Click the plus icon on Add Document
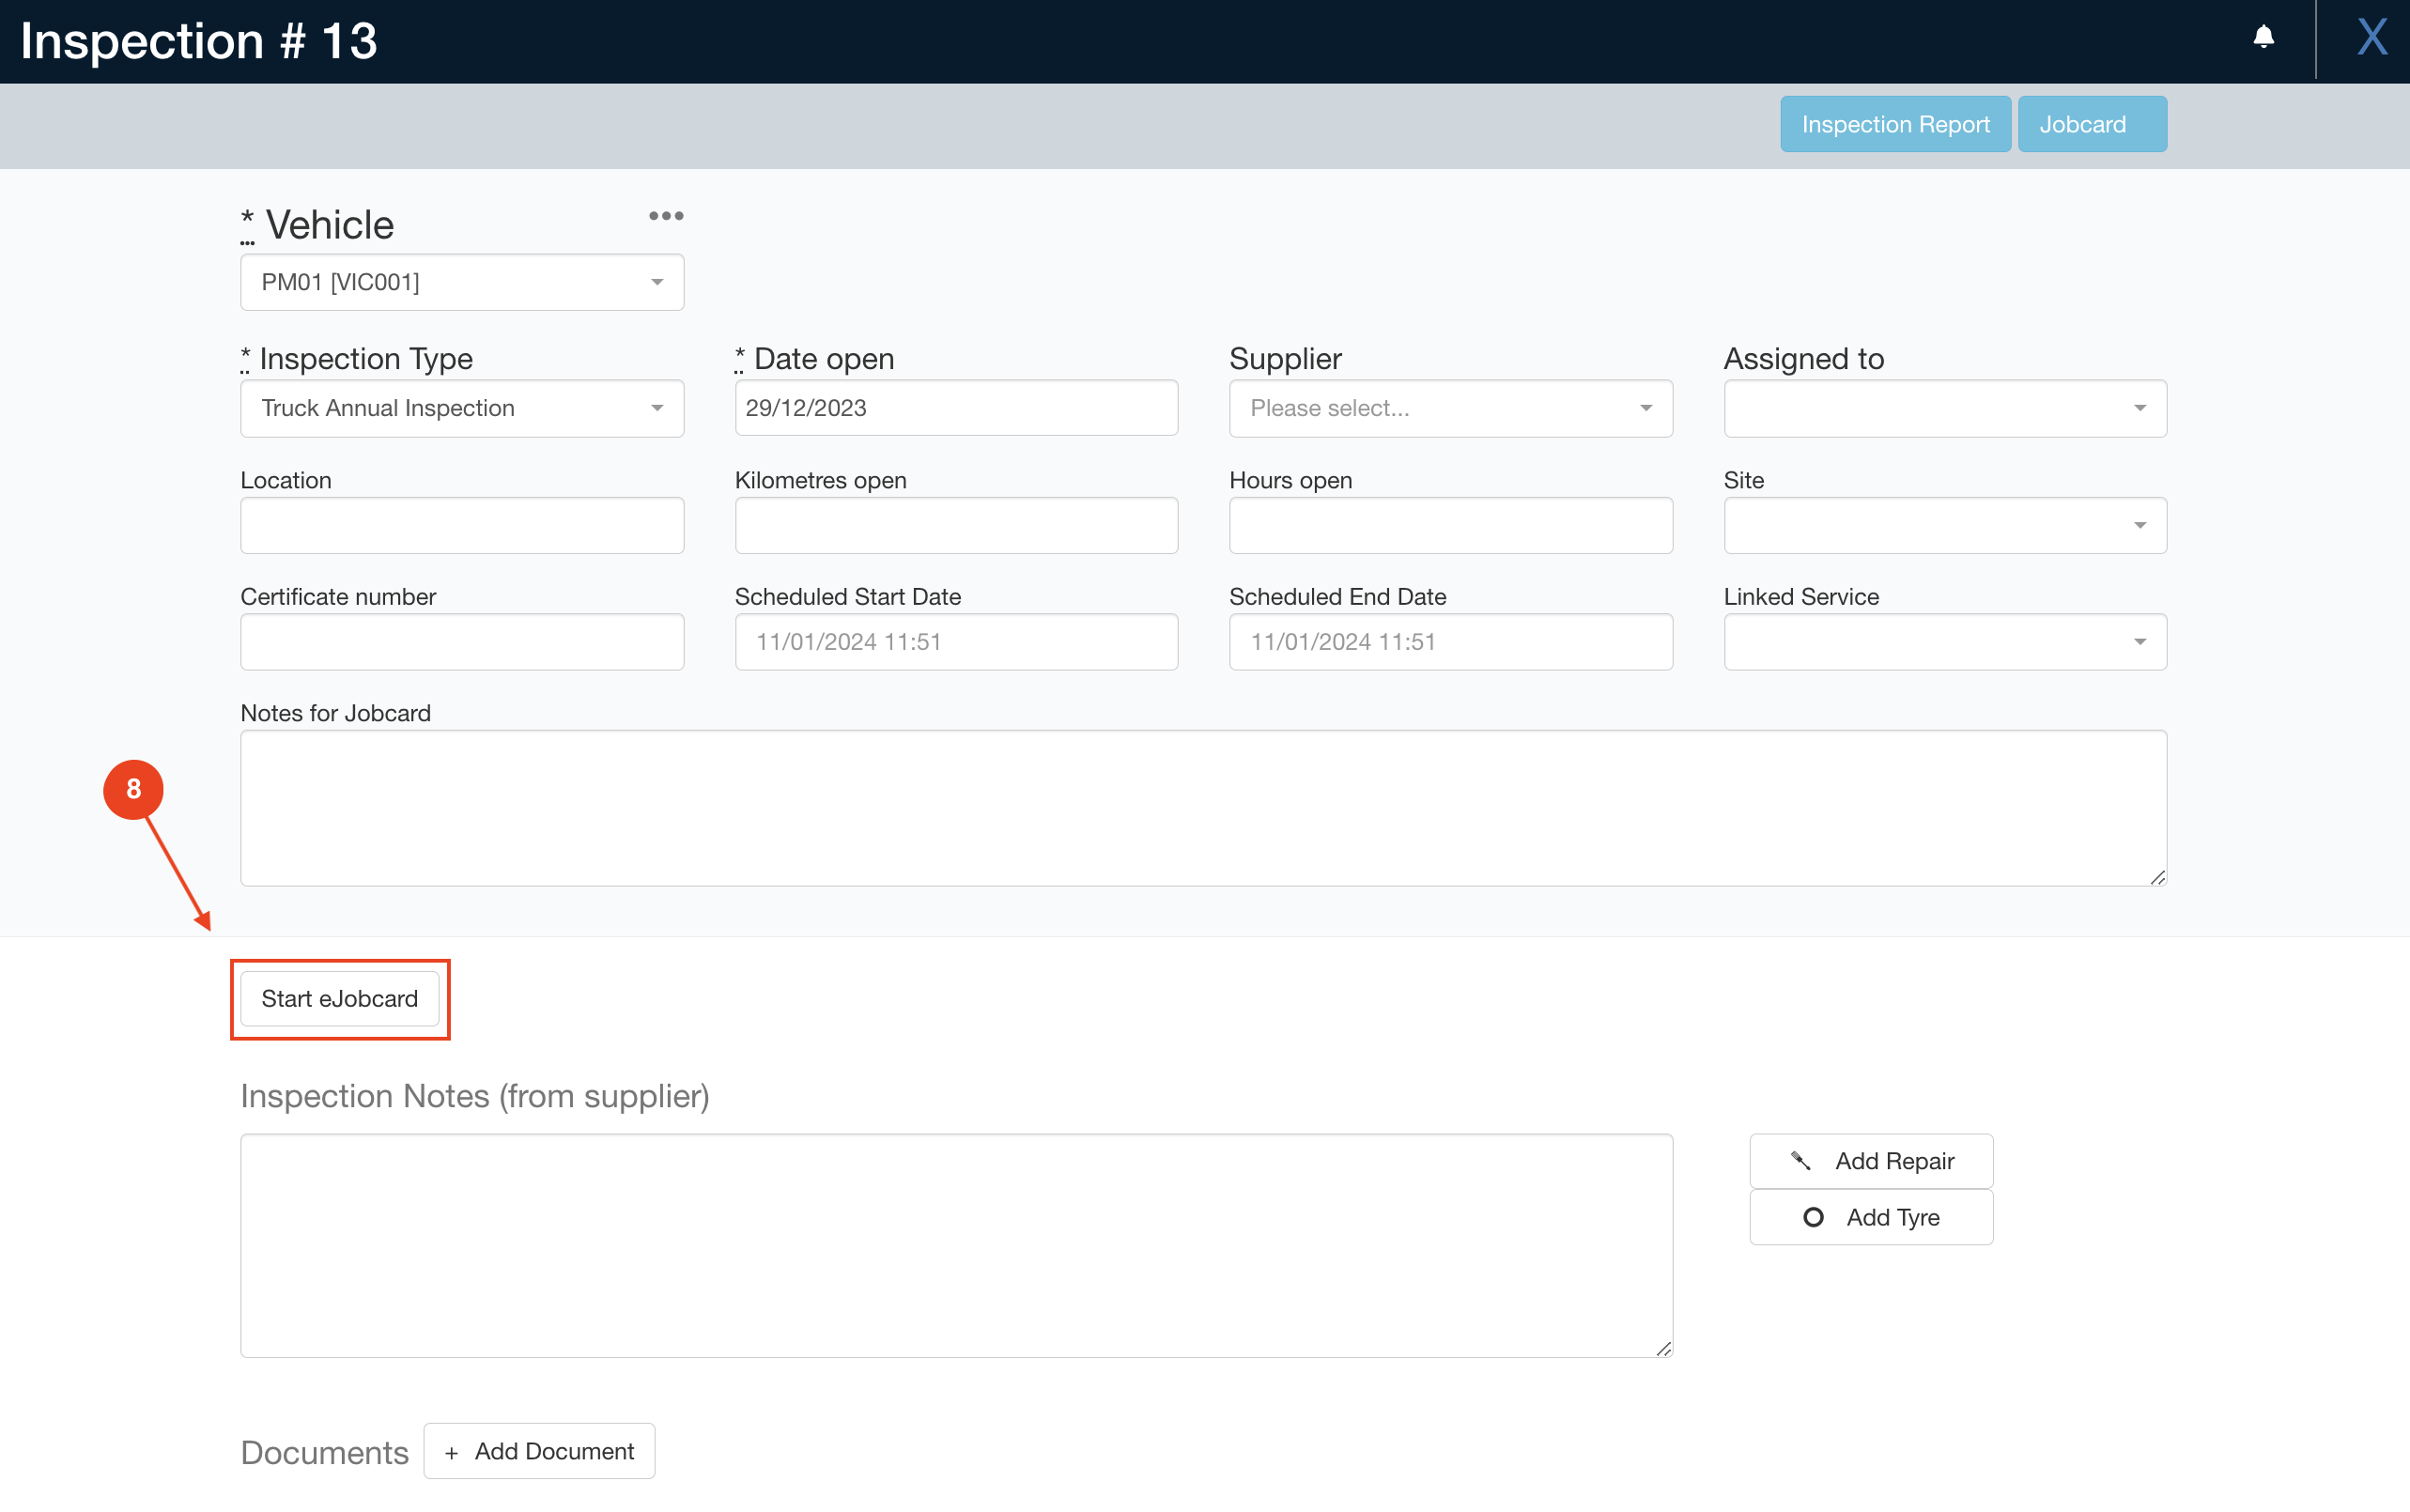Viewport: 2410px width, 1512px height. (x=452, y=1452)
